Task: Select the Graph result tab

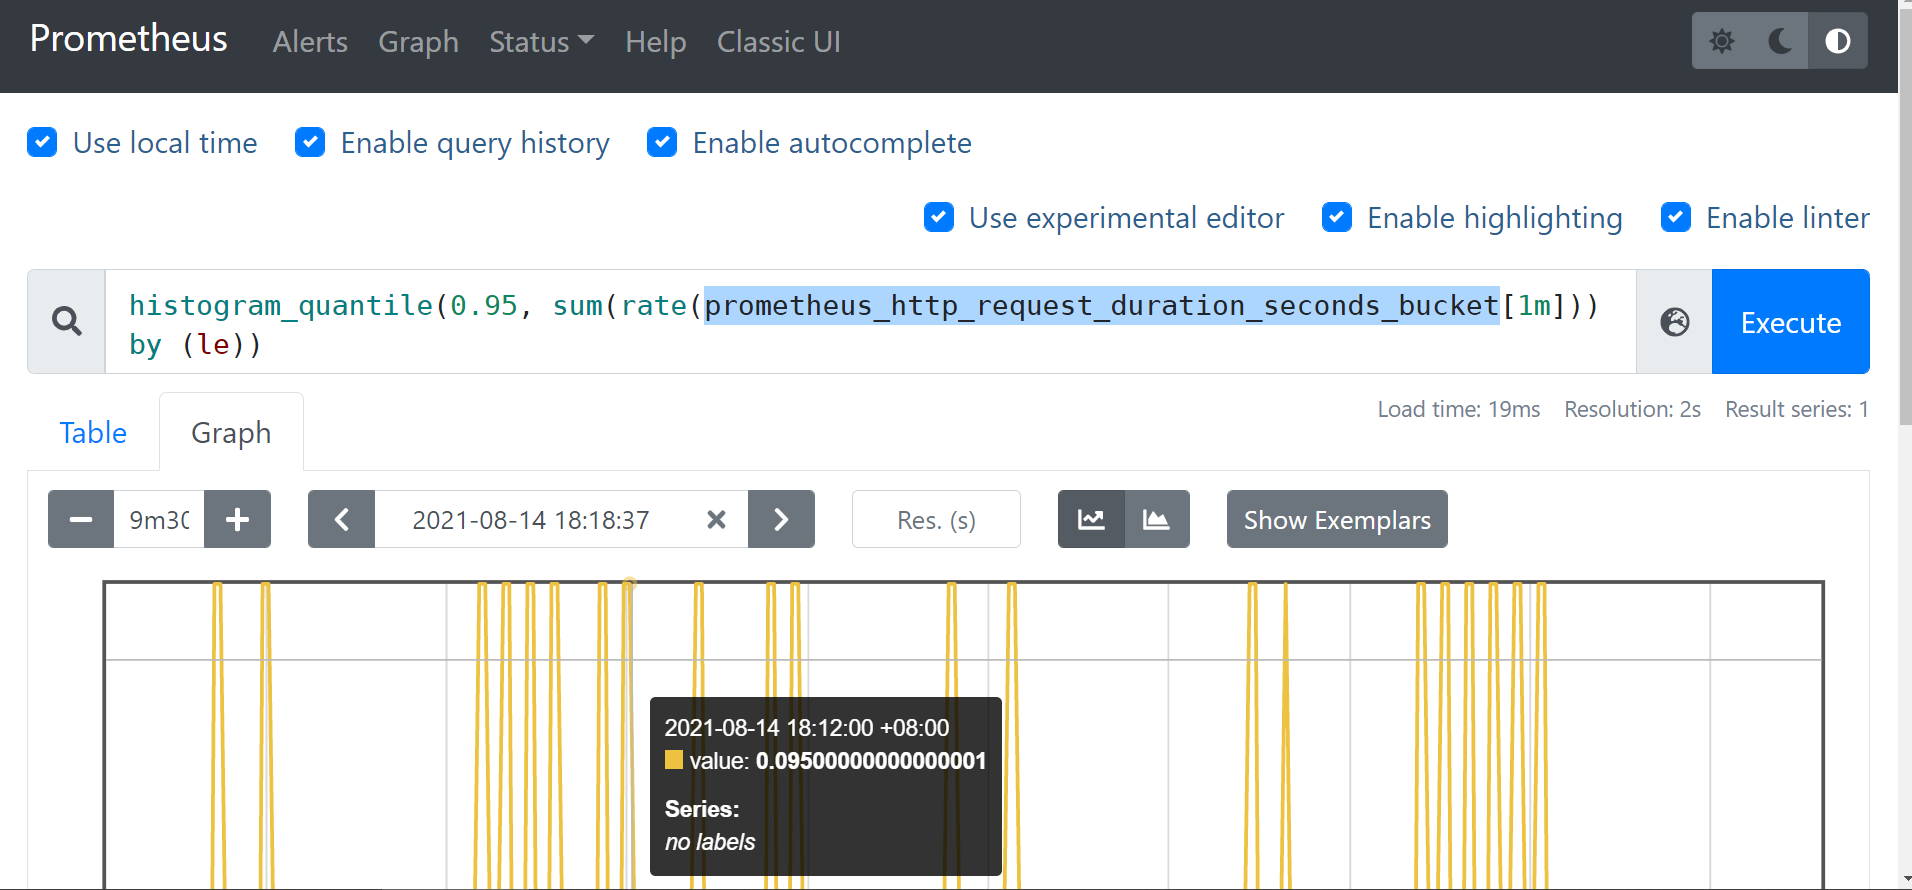Action: pyautogui.click(x=231, y=432)
